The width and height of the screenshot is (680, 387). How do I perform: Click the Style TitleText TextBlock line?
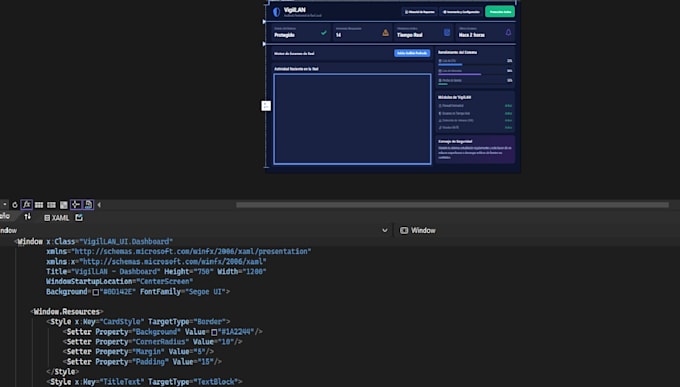(x=144, y=382)
